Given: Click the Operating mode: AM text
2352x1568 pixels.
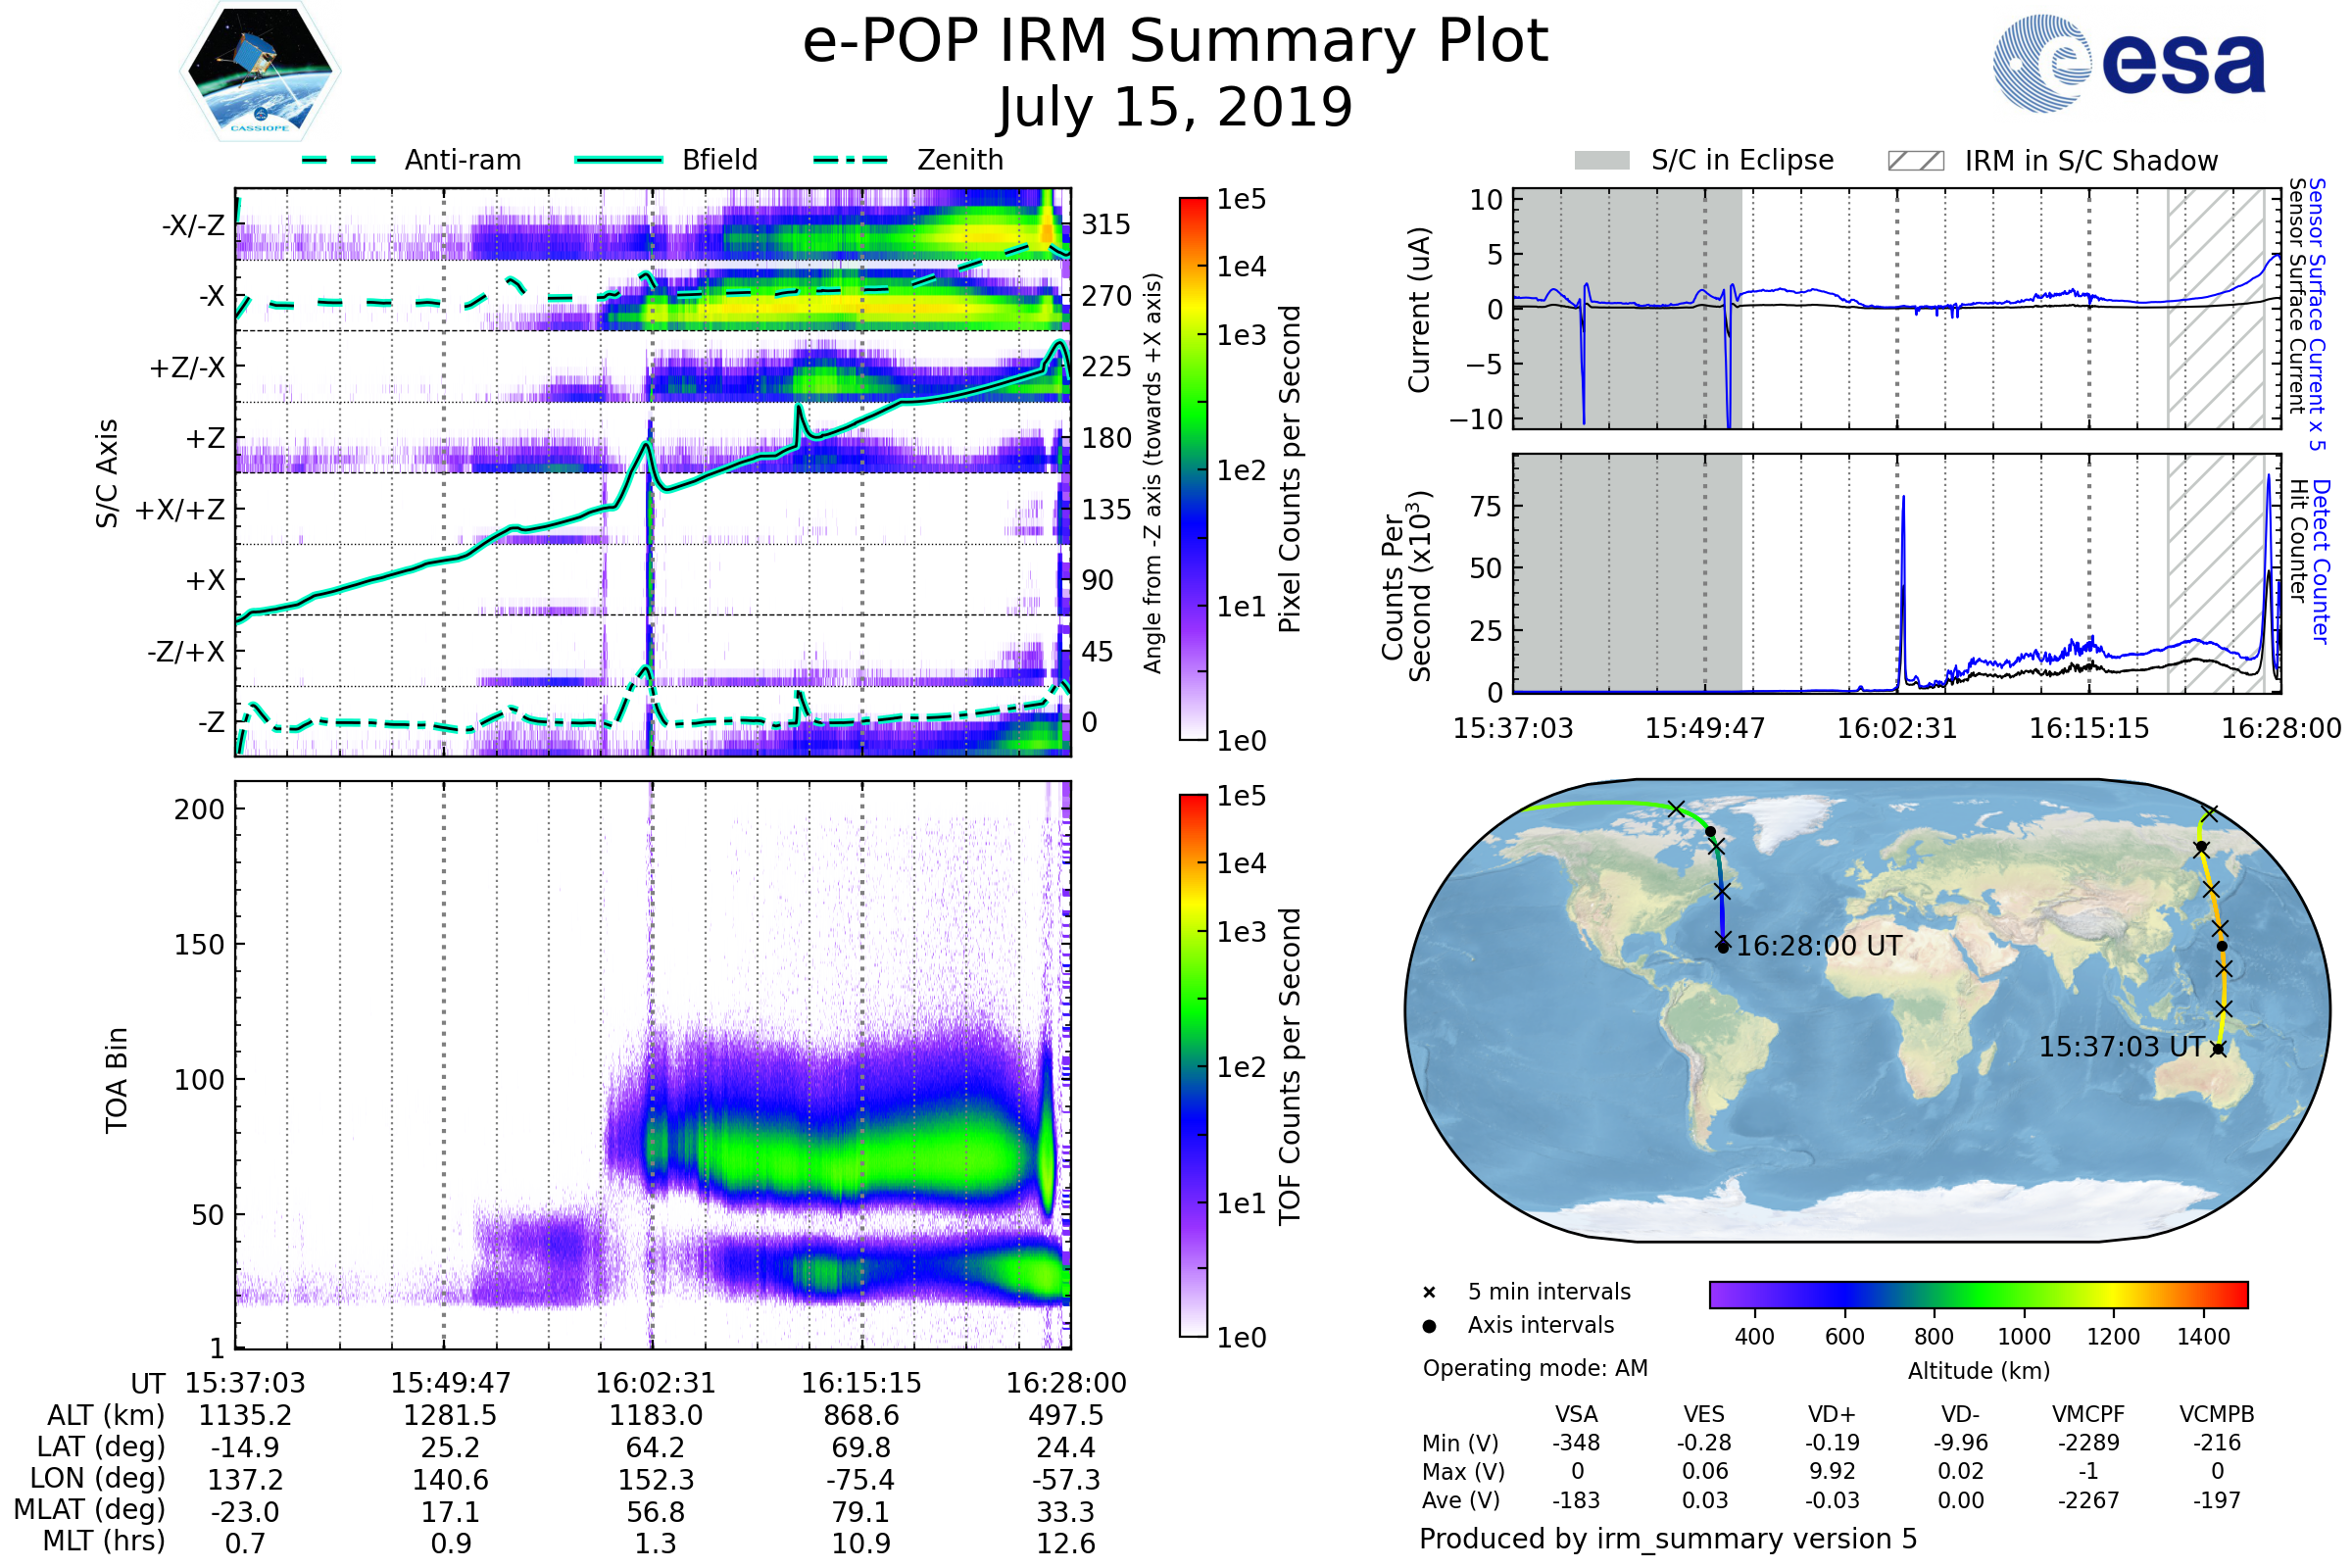Looking at the screenshot, I should [1535, 1368].
